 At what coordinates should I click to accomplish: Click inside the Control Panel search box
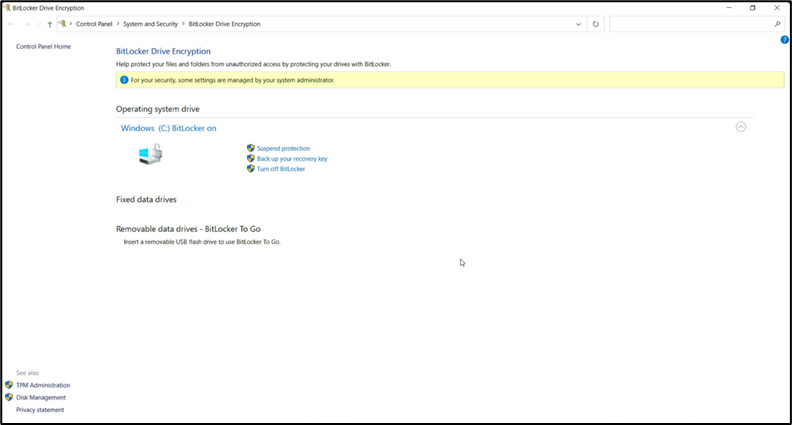(690, 24)
